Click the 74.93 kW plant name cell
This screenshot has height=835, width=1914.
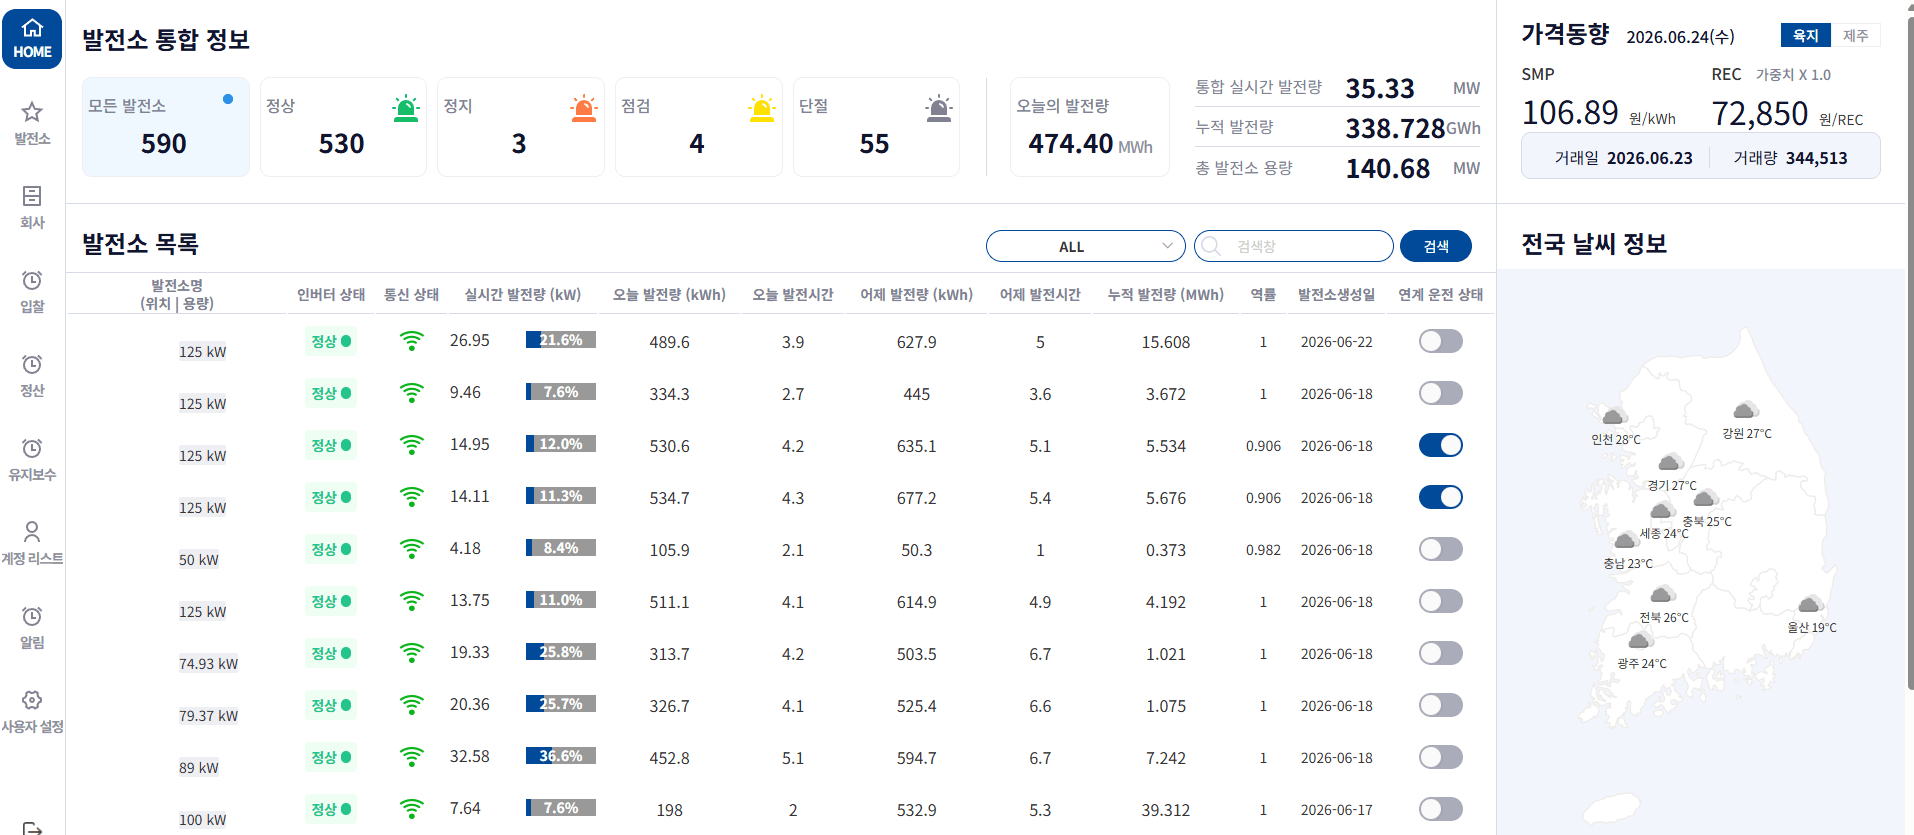click(x=208, y=663)
